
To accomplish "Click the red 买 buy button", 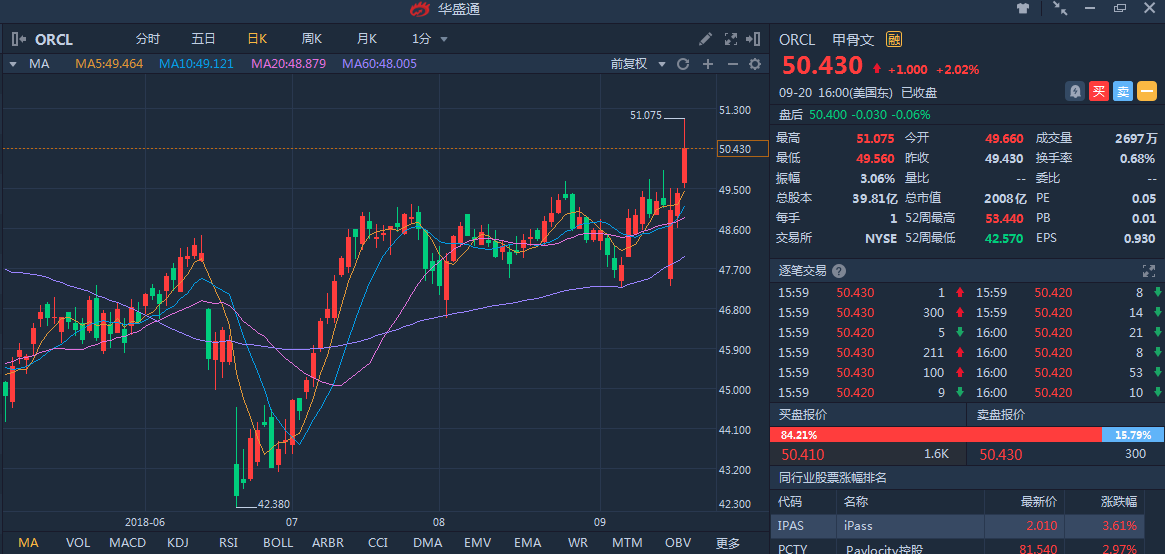I will click(x=1099, y=91).
